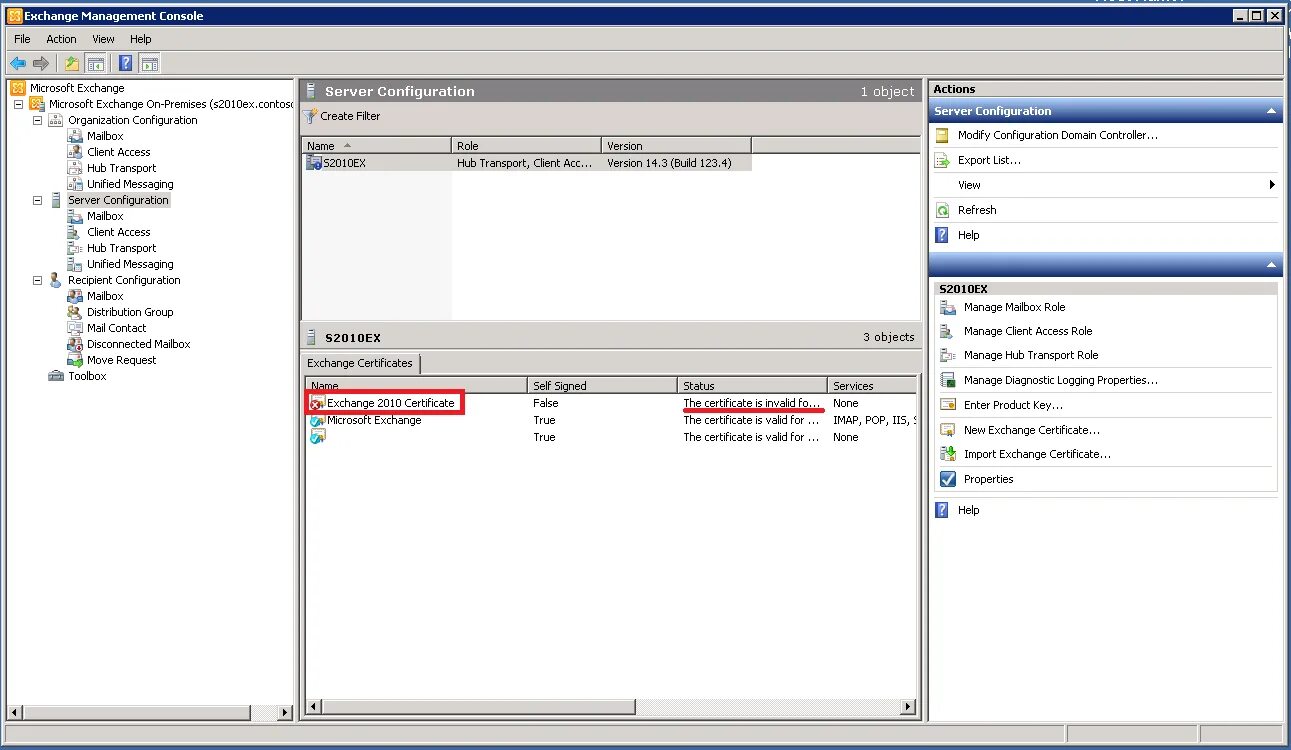Open the Action menu
Screen dimensions: 1291x750
point(61,39)
